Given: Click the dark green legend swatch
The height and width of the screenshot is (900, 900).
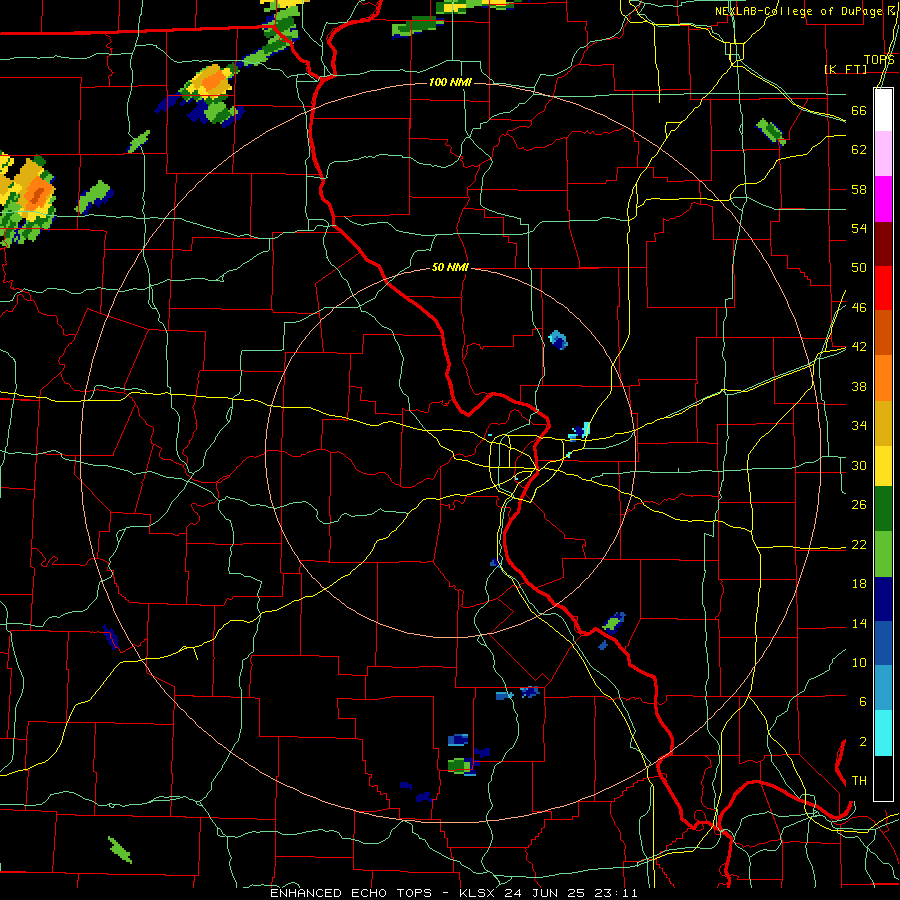Looking at the screenshot, I should pyautogui.click(x=883, y=509).
